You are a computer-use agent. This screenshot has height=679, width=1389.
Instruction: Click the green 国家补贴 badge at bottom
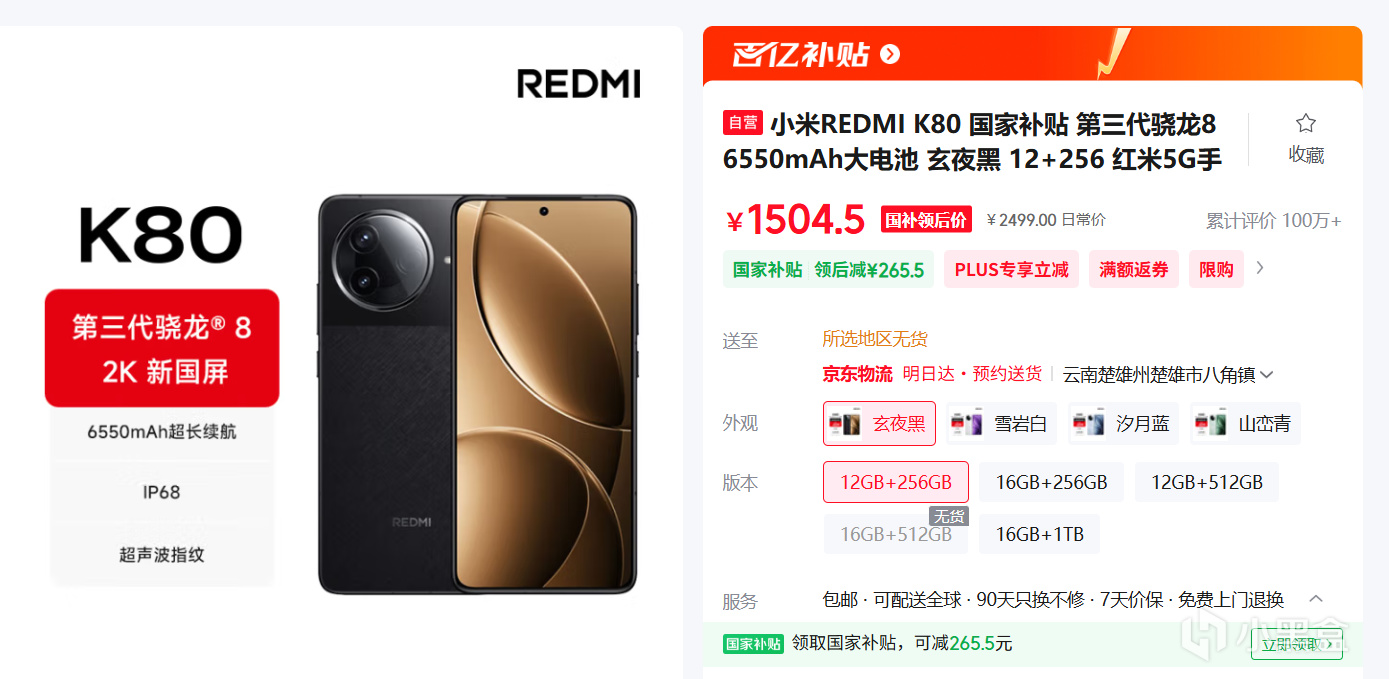[x=752, y=644]
